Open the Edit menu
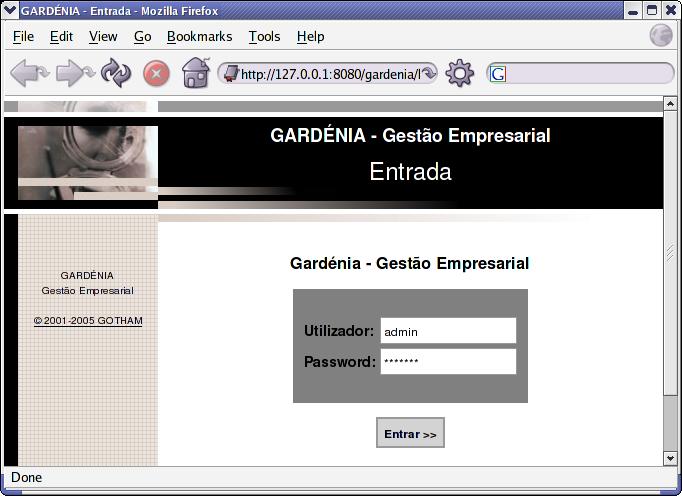682x496 pixels. tap(61, 37)
